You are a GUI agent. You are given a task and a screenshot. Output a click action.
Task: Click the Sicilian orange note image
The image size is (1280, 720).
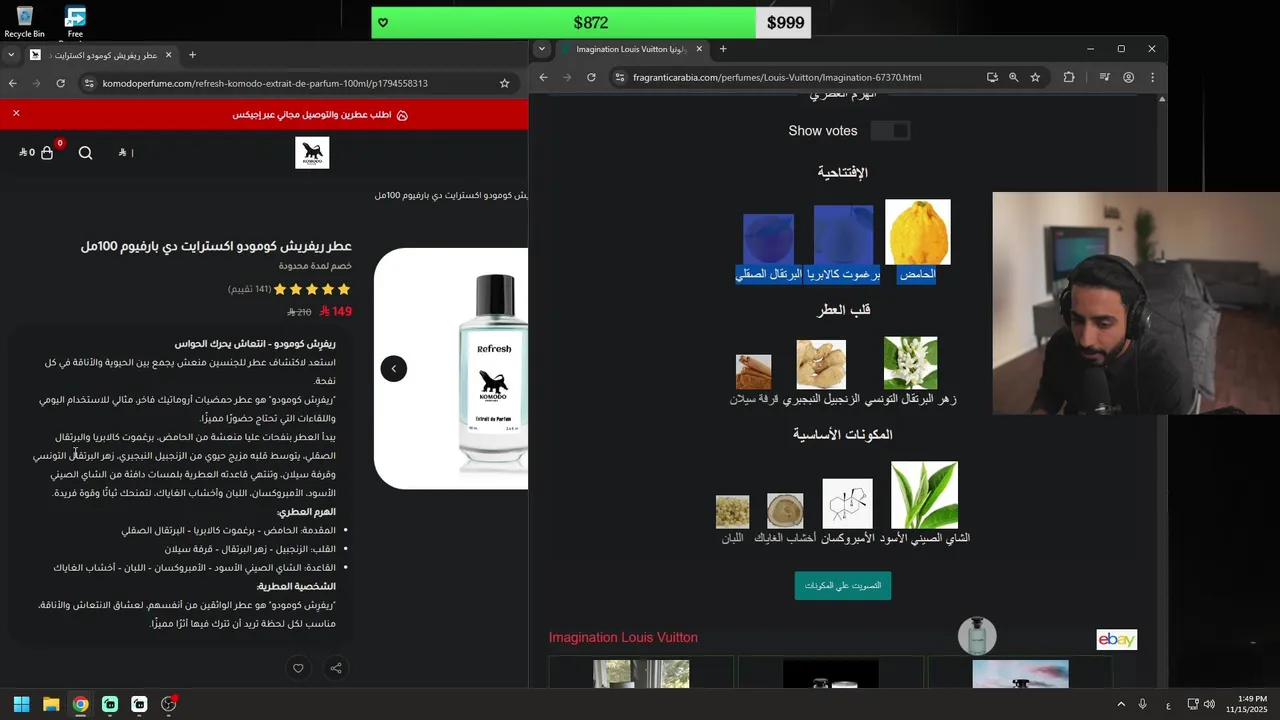pos(768,239)
